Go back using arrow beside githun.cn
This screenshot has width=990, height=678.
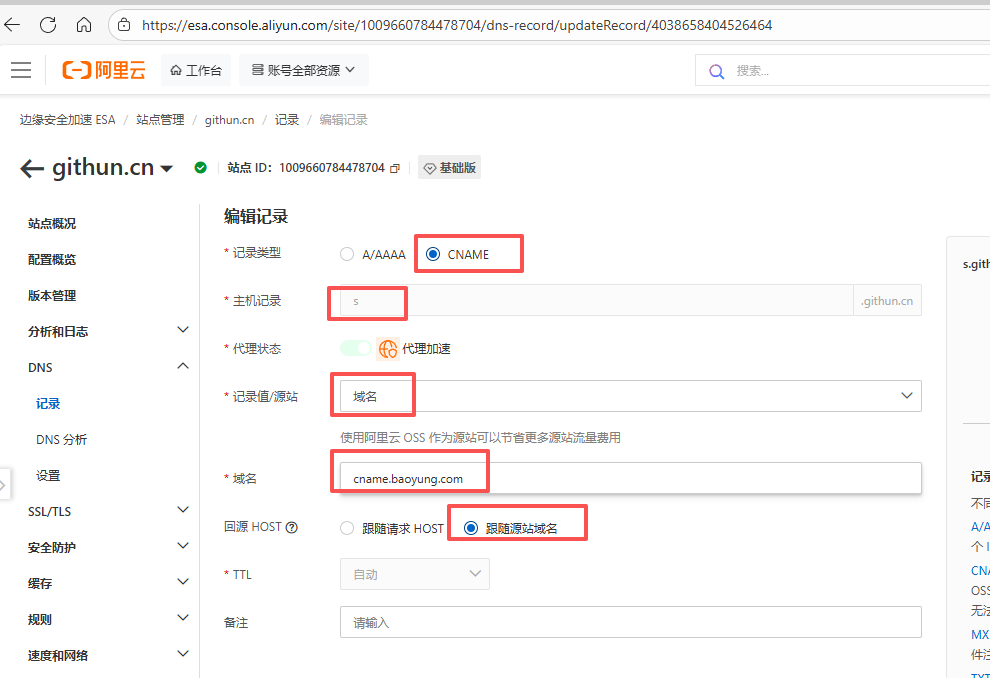[32, 168]
